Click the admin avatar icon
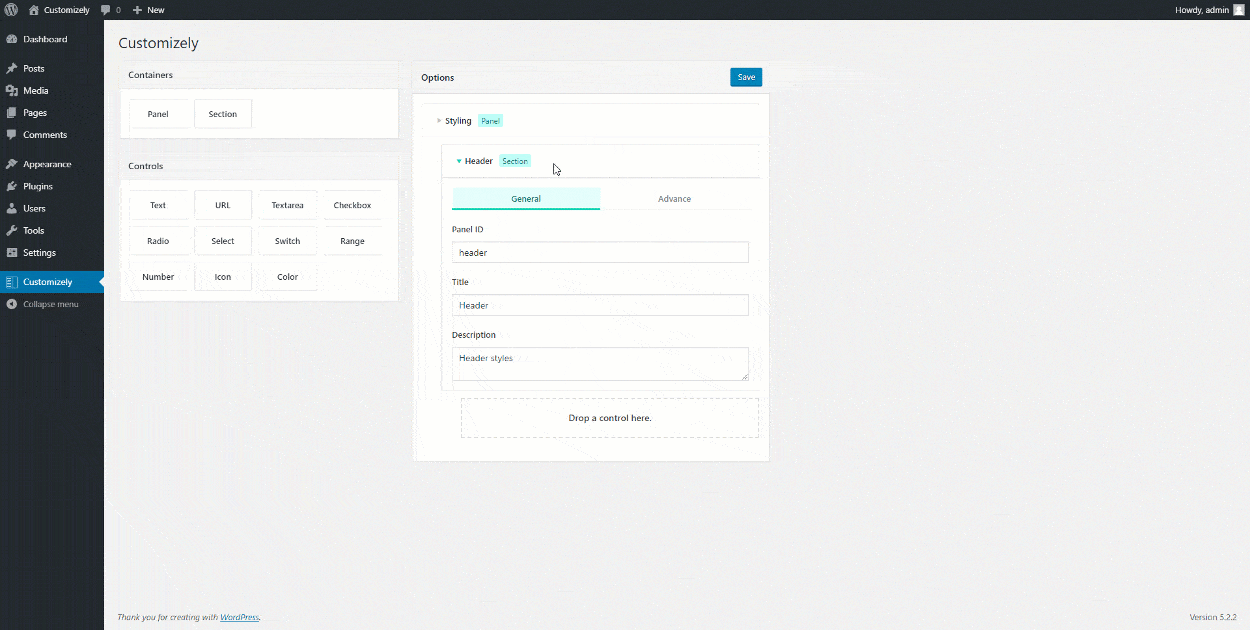Viewport: 1250px width, 630px height. (1239, 10)
